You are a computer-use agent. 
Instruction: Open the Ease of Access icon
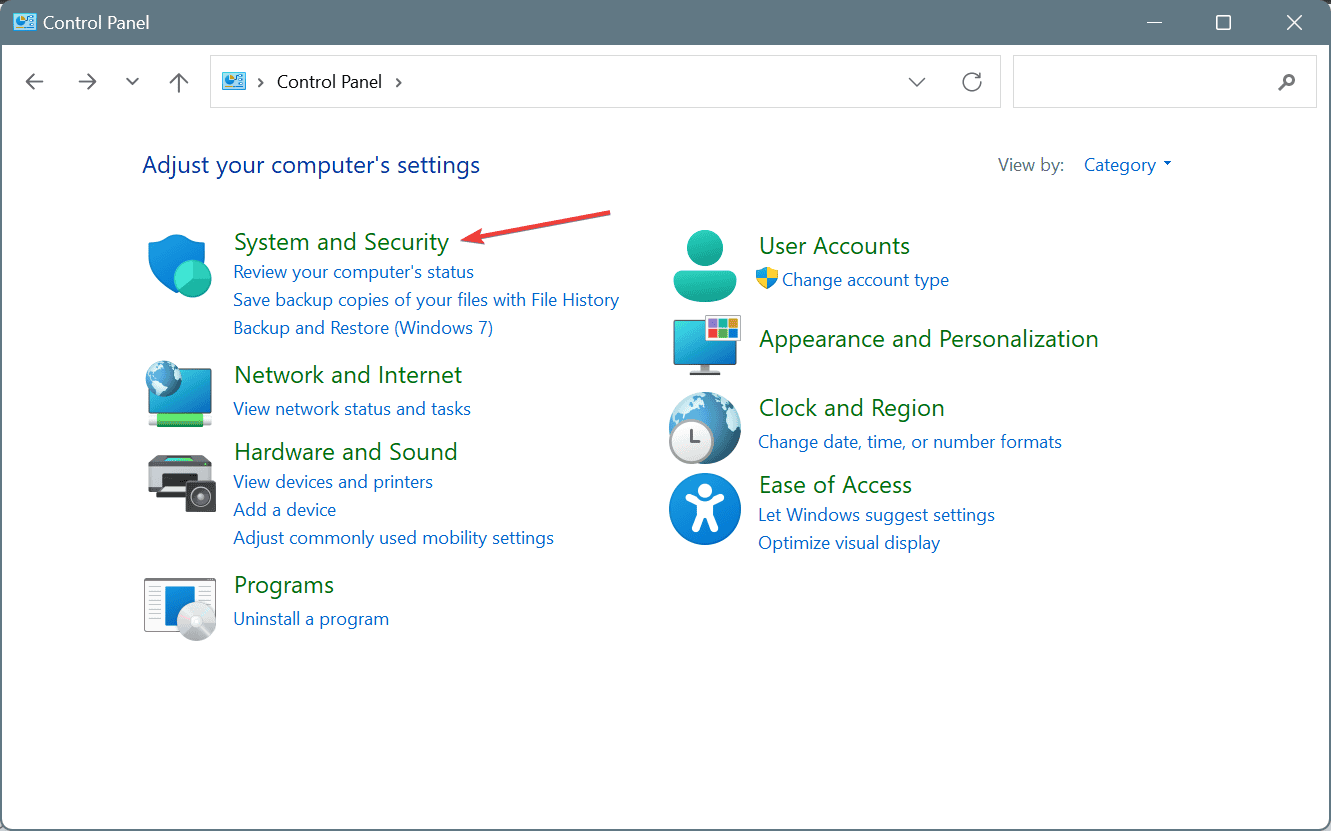coord(705,509)
